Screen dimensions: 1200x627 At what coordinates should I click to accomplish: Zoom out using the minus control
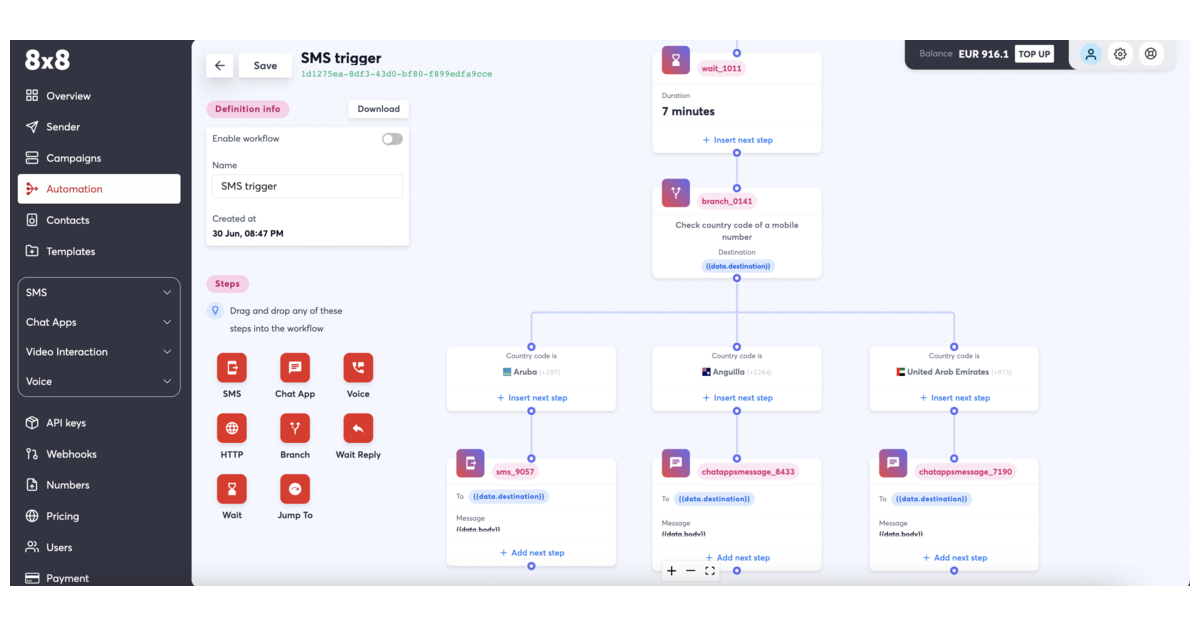click(x=690, y=570)
